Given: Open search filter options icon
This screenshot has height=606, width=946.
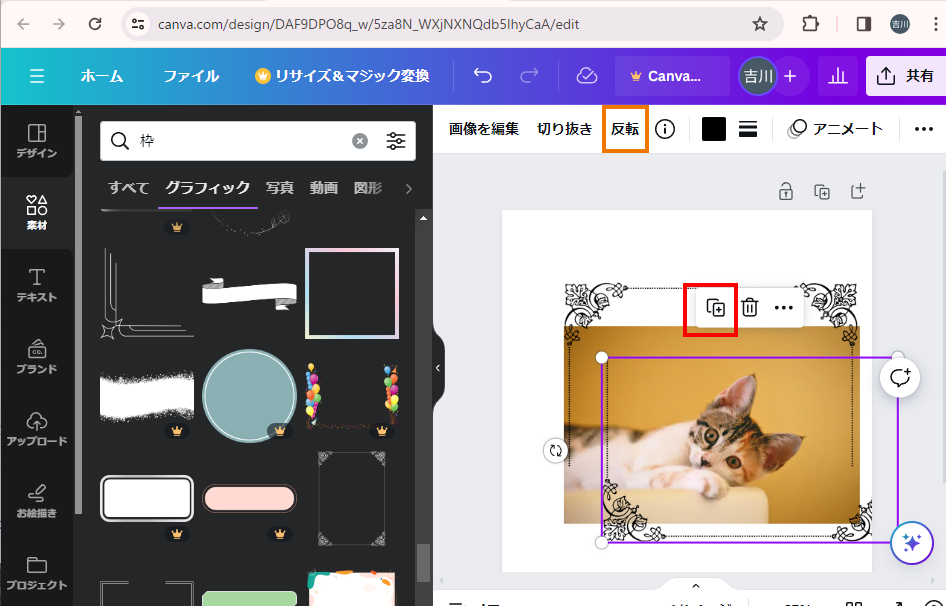Looking at the screenshot, I should (x=396, y=141).
